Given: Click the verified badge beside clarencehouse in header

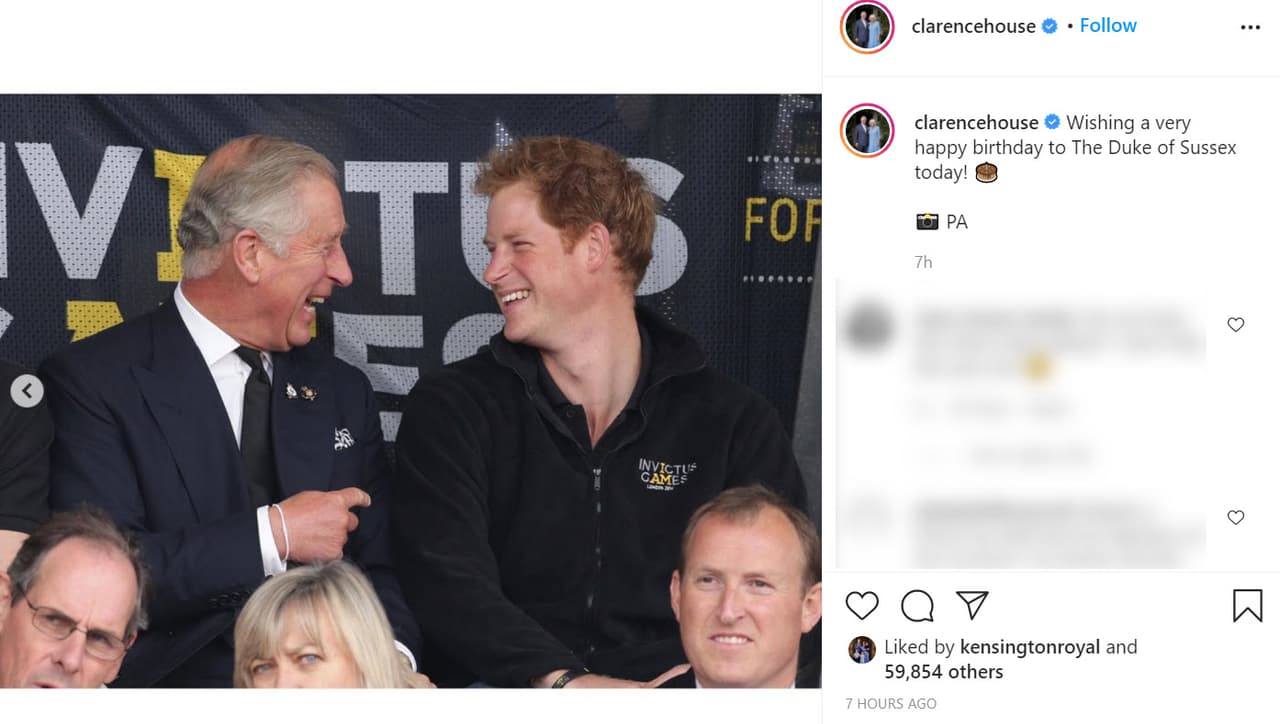Looking at the screenshot, I should (x=1048, y=26).
